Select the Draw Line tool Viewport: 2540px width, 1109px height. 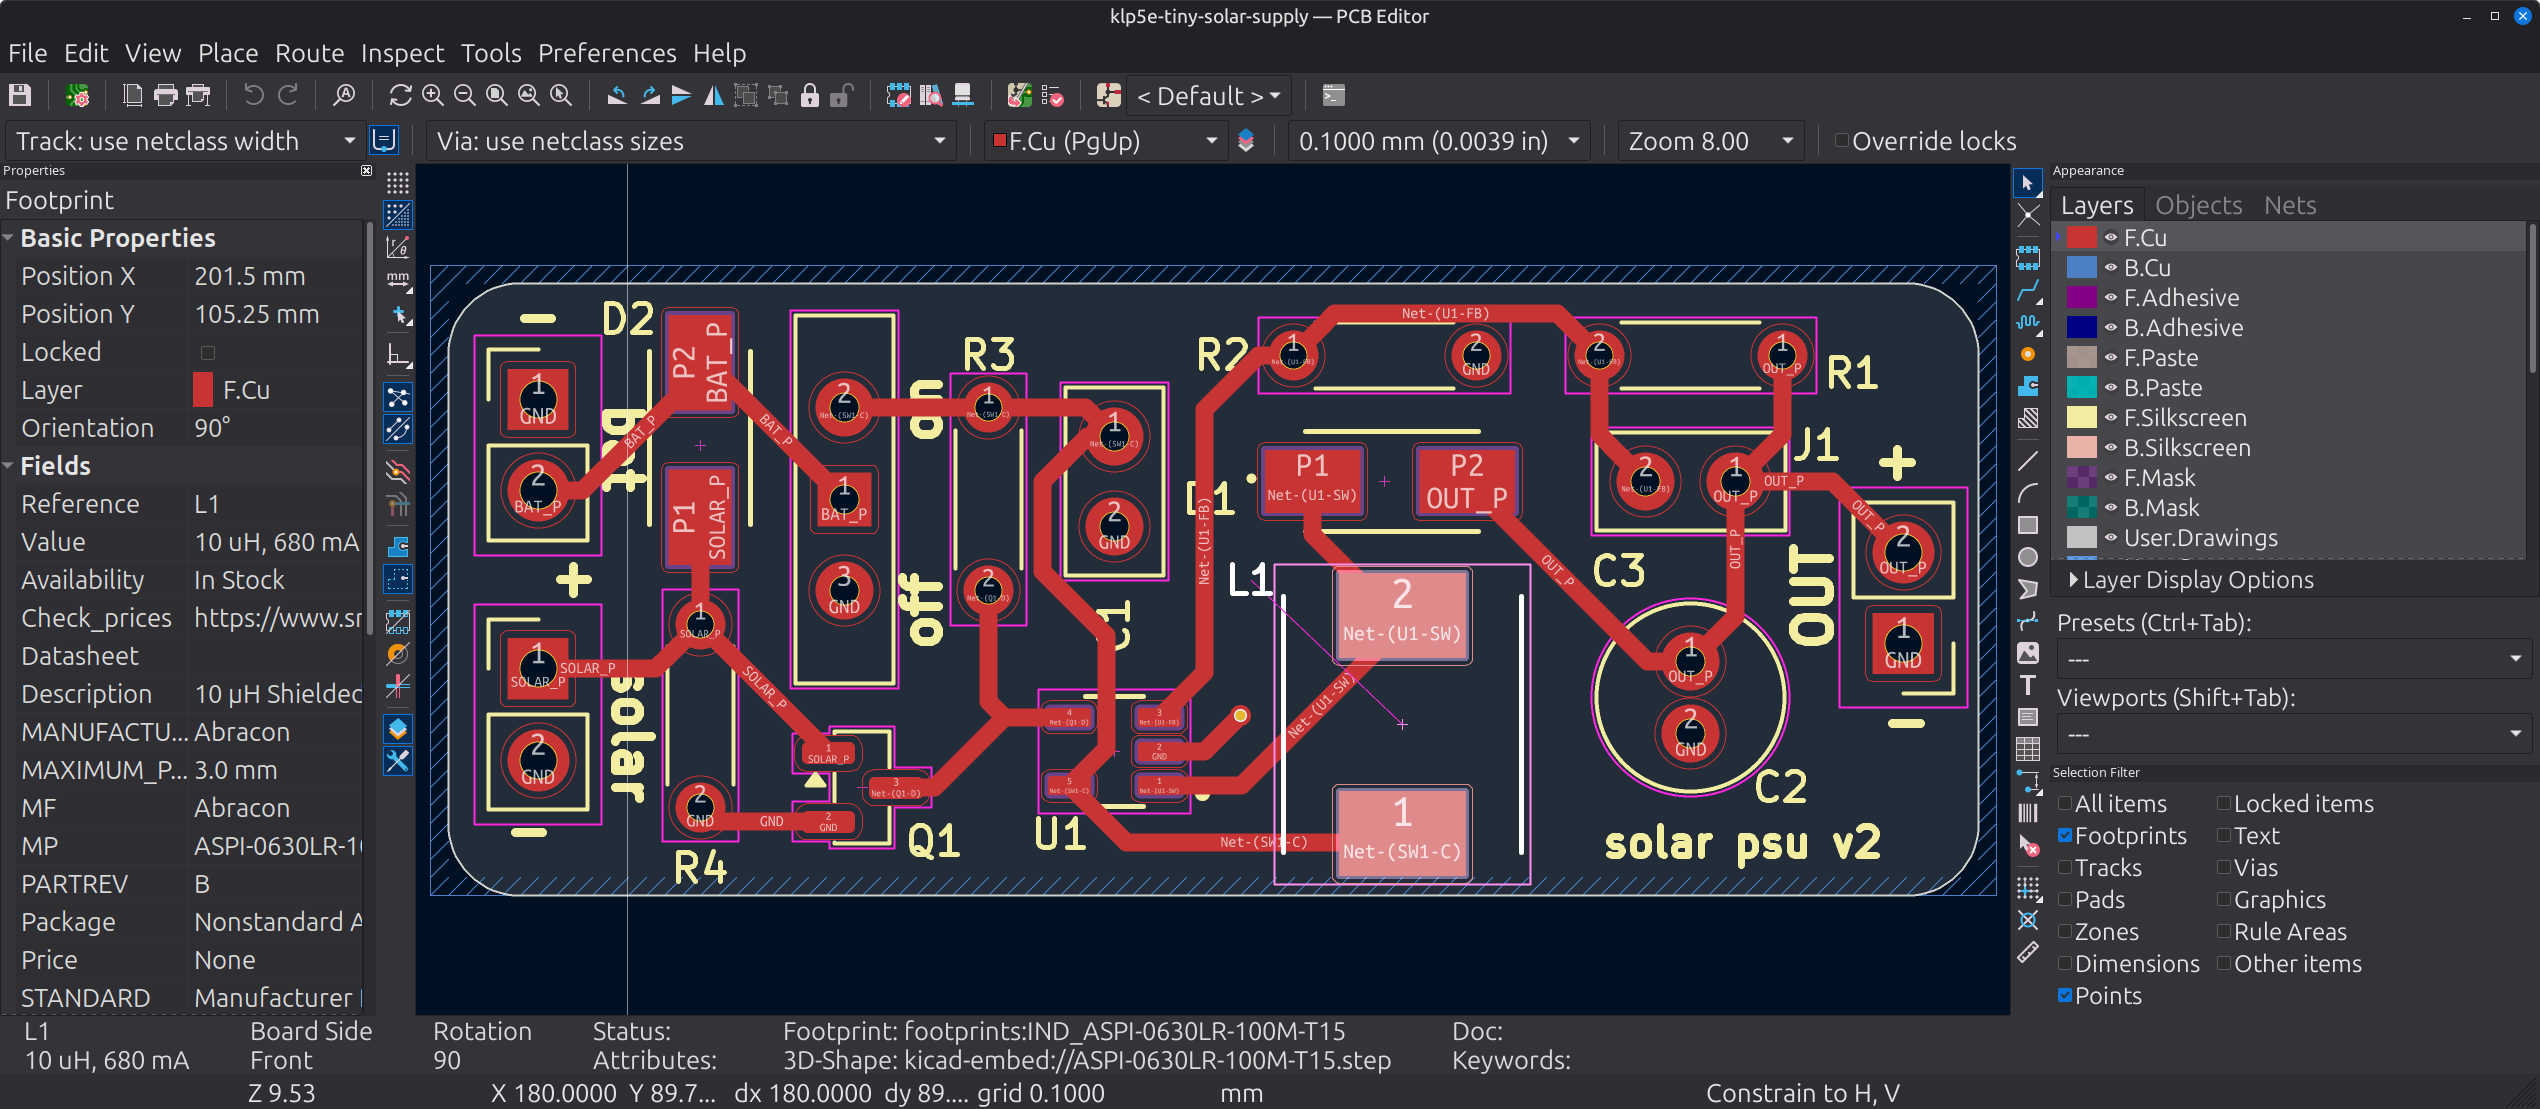(x=2027, y=461)
